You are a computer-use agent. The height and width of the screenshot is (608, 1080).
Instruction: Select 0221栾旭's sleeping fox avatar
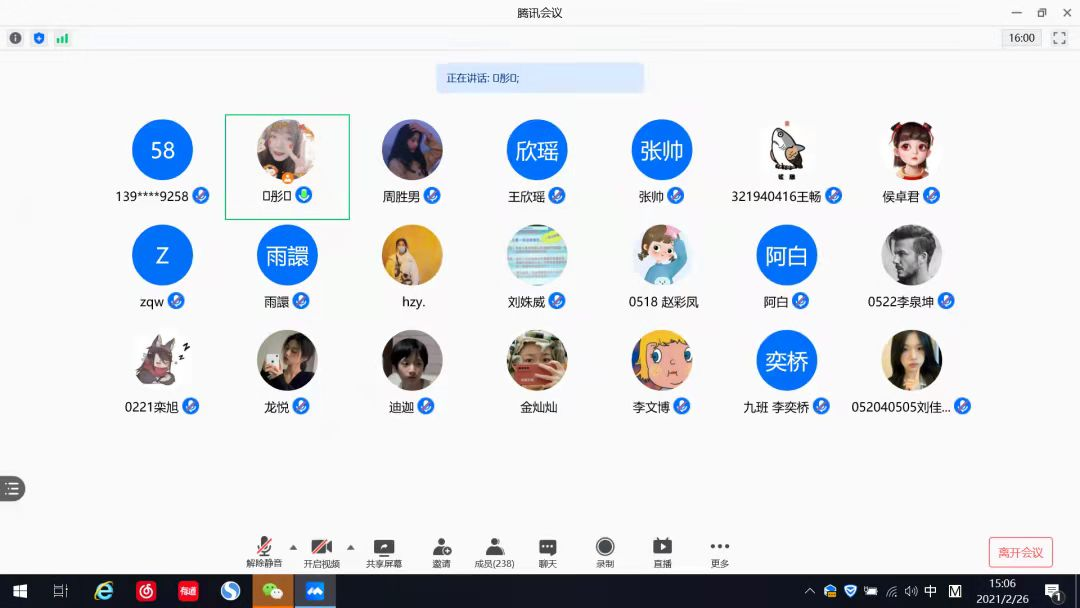[x=163, y=361]
